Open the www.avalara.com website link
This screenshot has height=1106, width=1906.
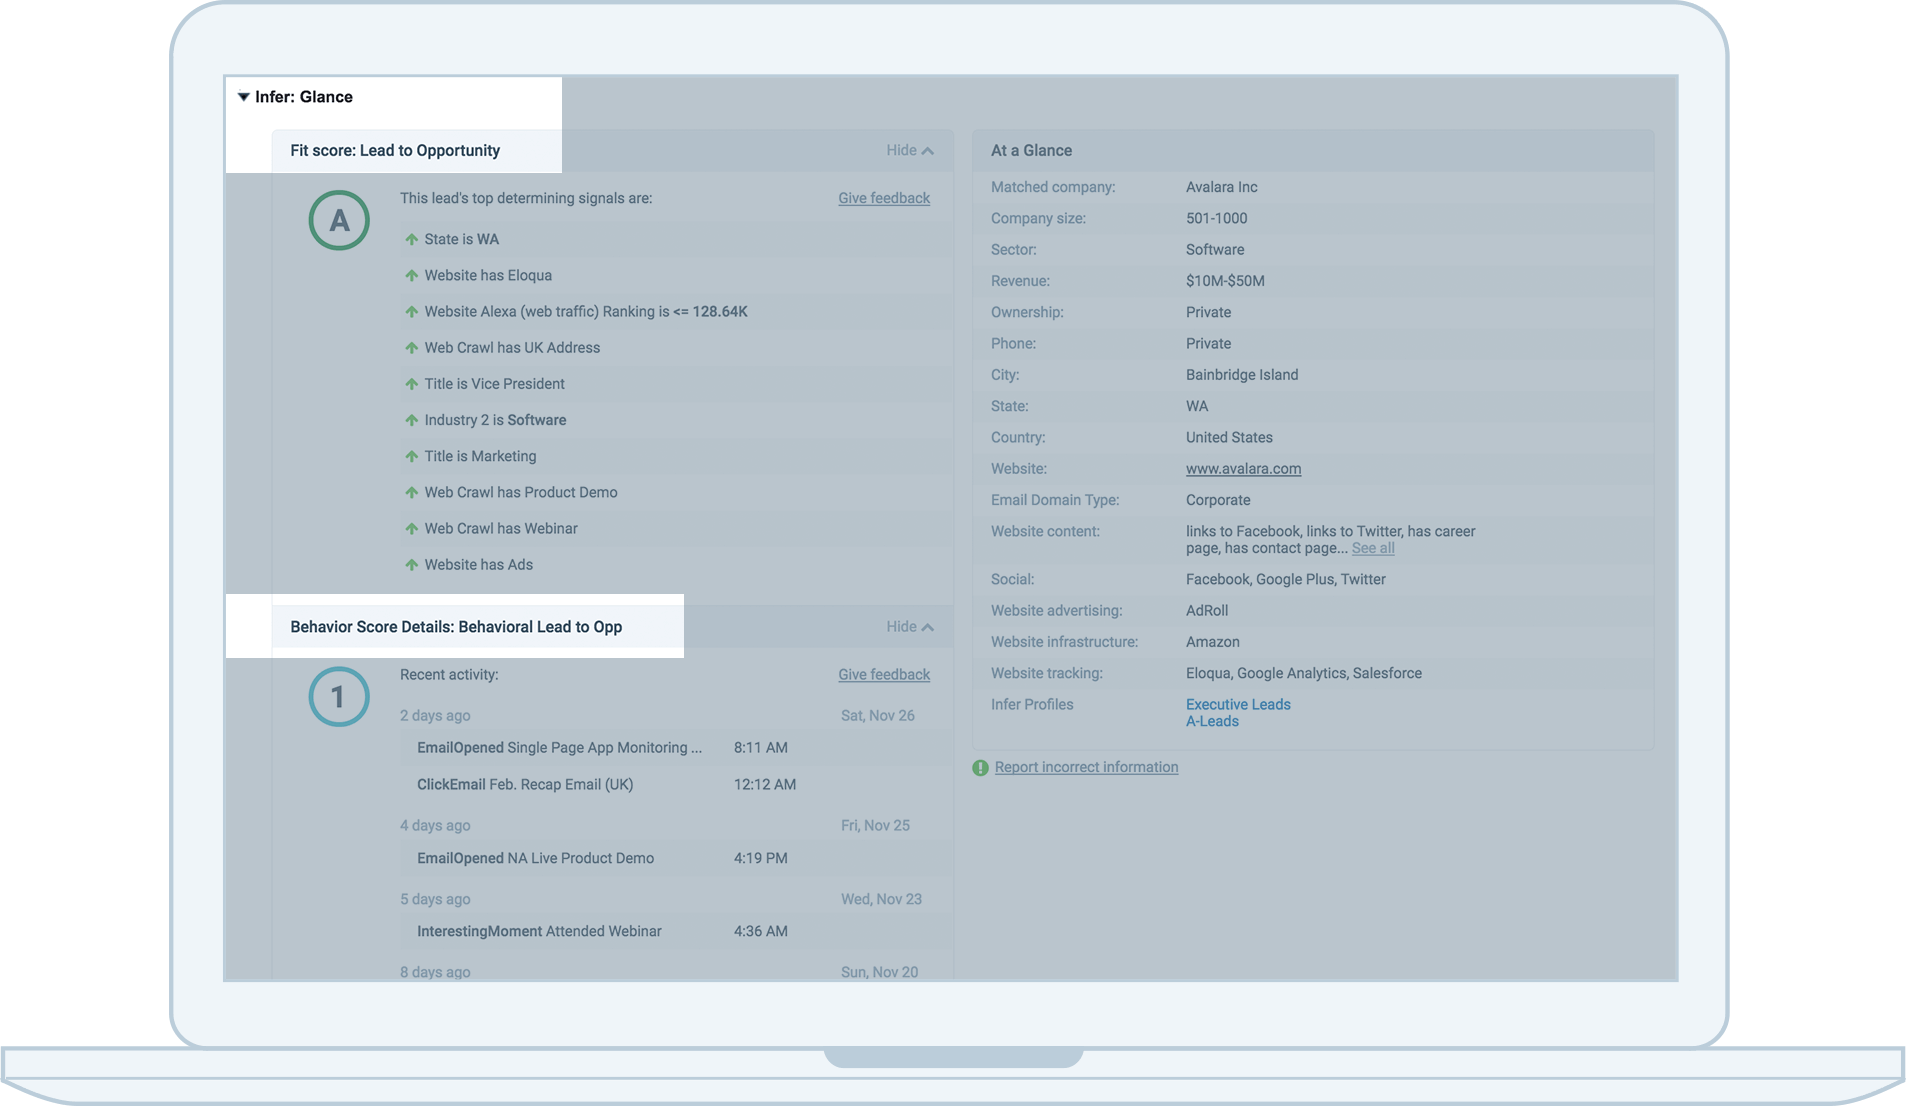(1243, 469)
